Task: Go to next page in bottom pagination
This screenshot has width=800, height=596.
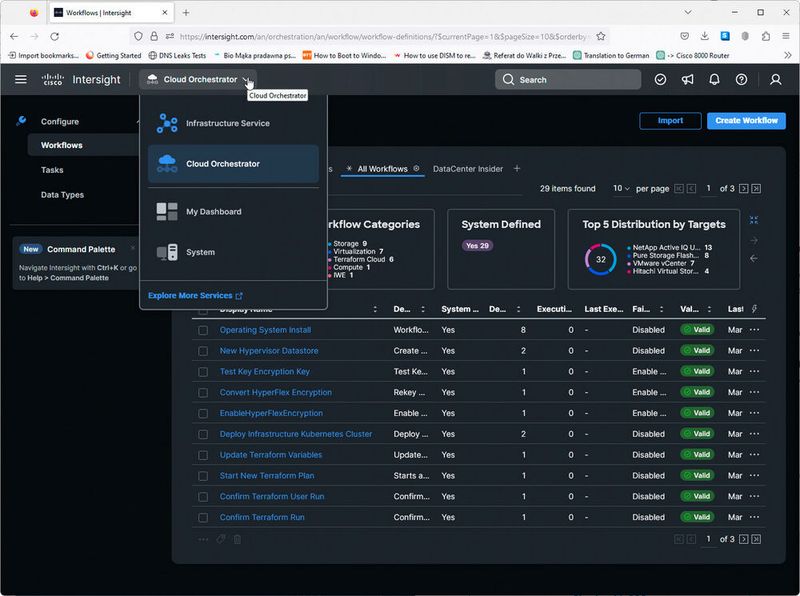Action: coord(743,539)
